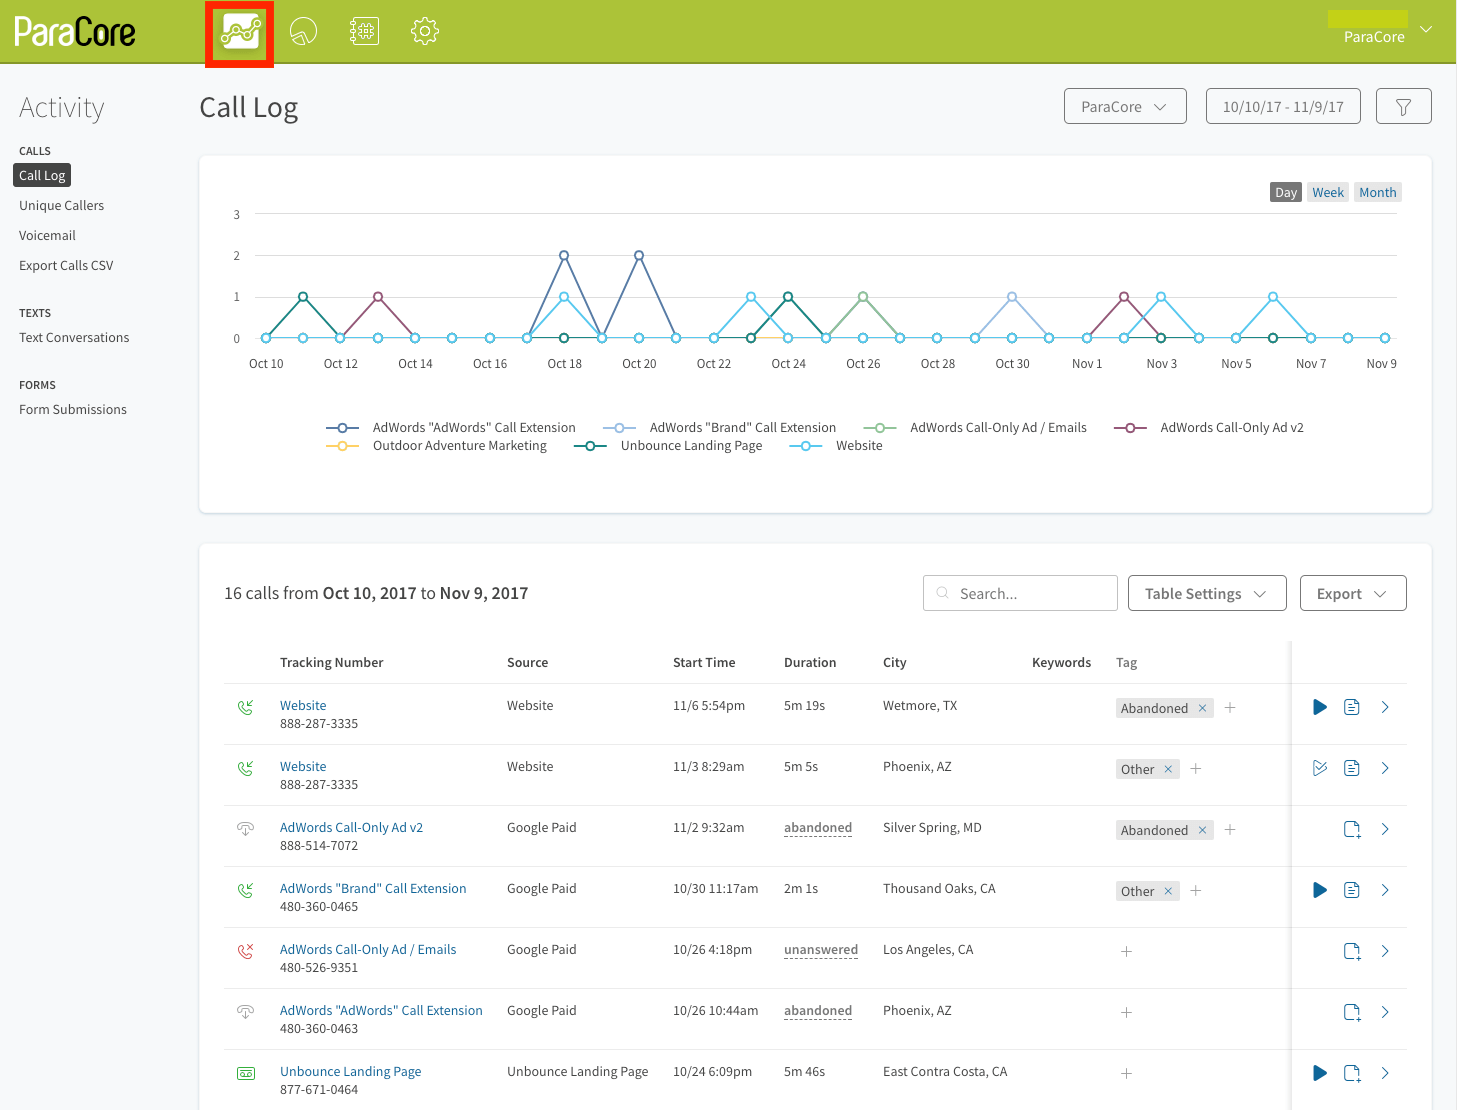
Task: Open Voicemail in sidebar
Action: [47, 235]
